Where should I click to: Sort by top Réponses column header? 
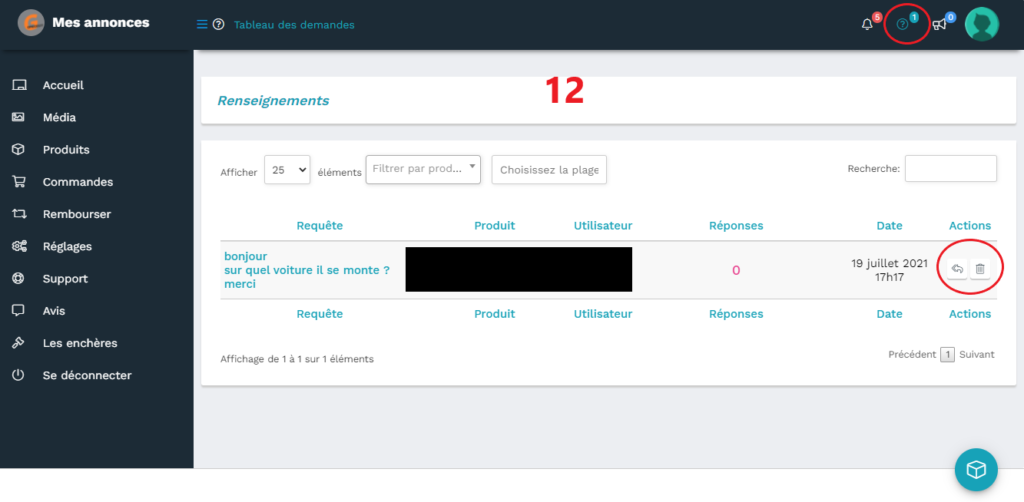[x=736, y=226]
